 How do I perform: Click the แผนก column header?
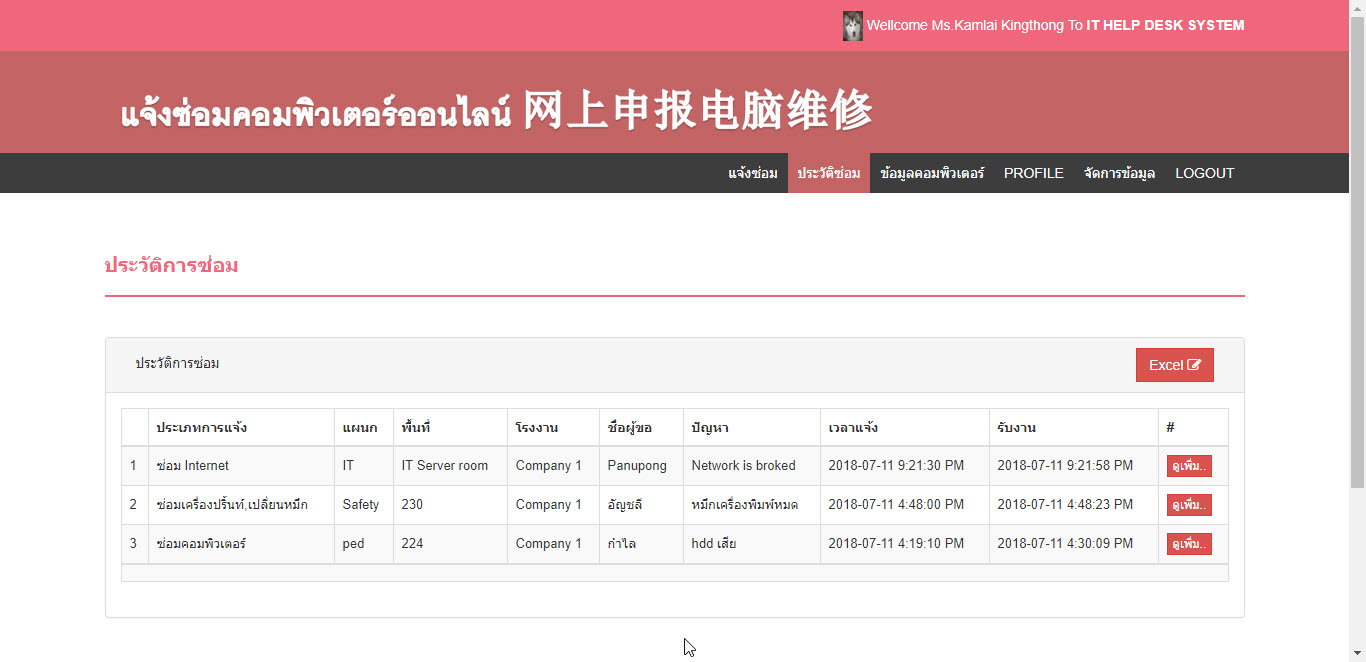[364, 427]
